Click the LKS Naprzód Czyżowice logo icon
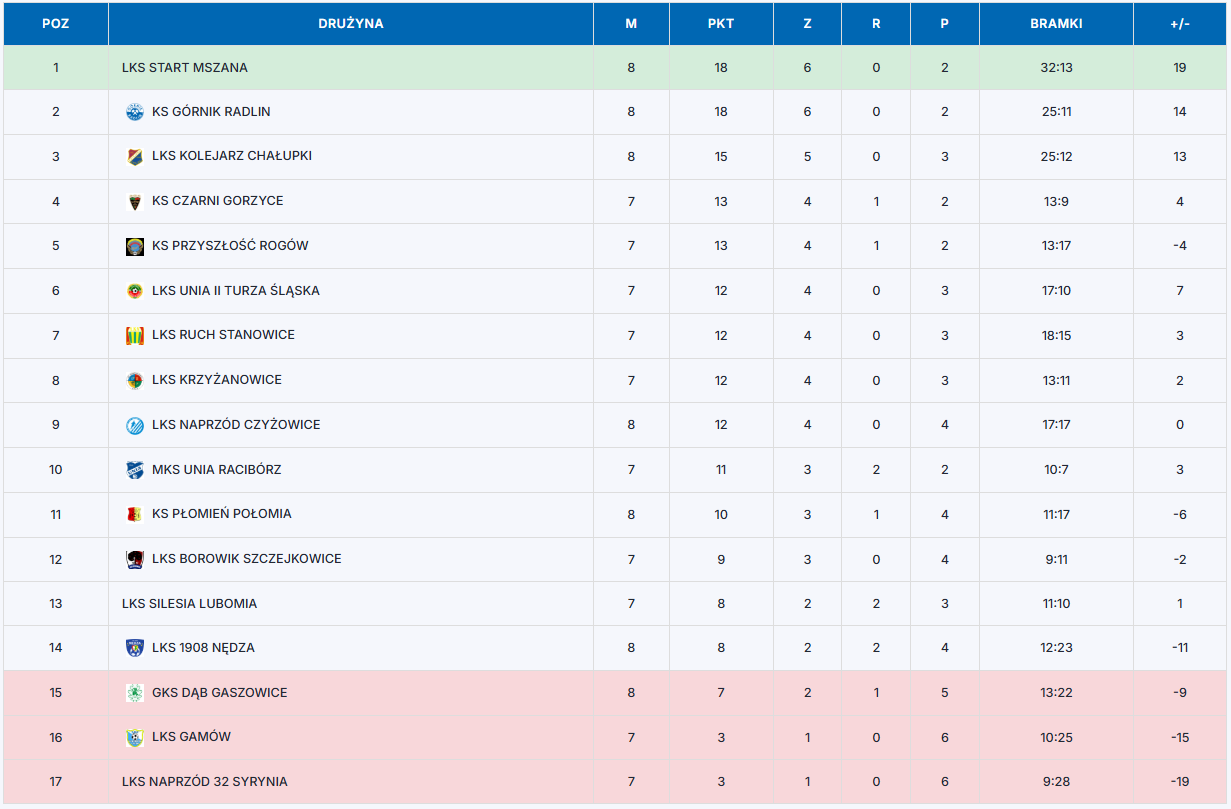 coord(134,425)
